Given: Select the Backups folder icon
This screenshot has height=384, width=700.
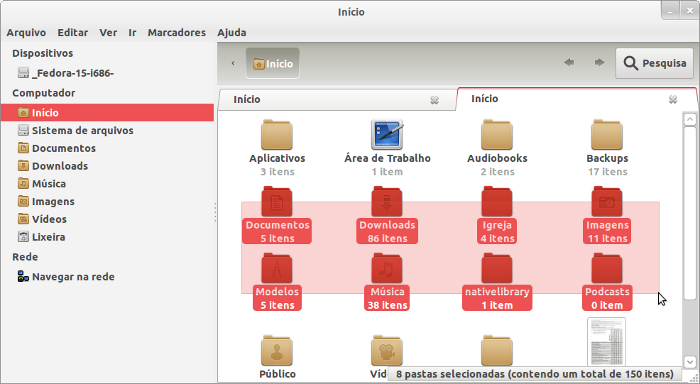Looking at the screenshot, I should pyautogui.click(x=607, y=134).
